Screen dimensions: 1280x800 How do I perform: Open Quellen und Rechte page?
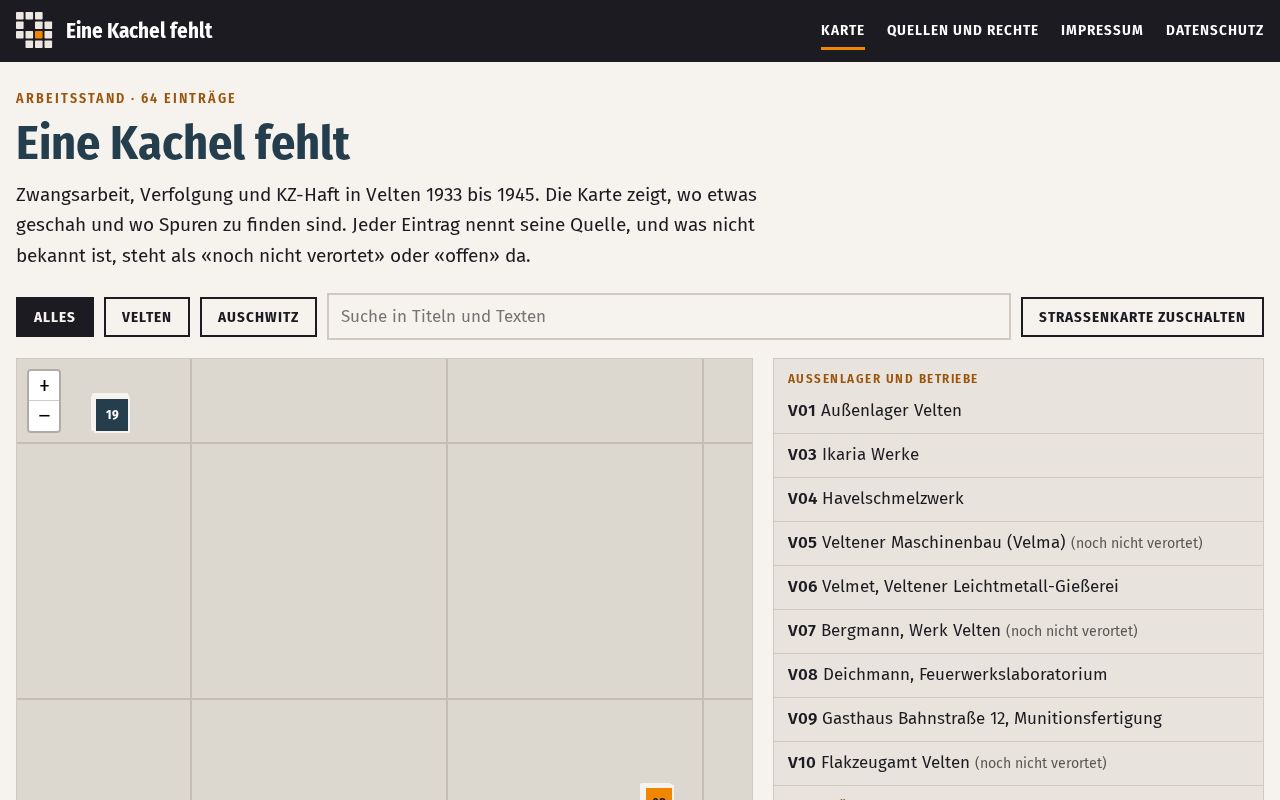pos(963,30)
